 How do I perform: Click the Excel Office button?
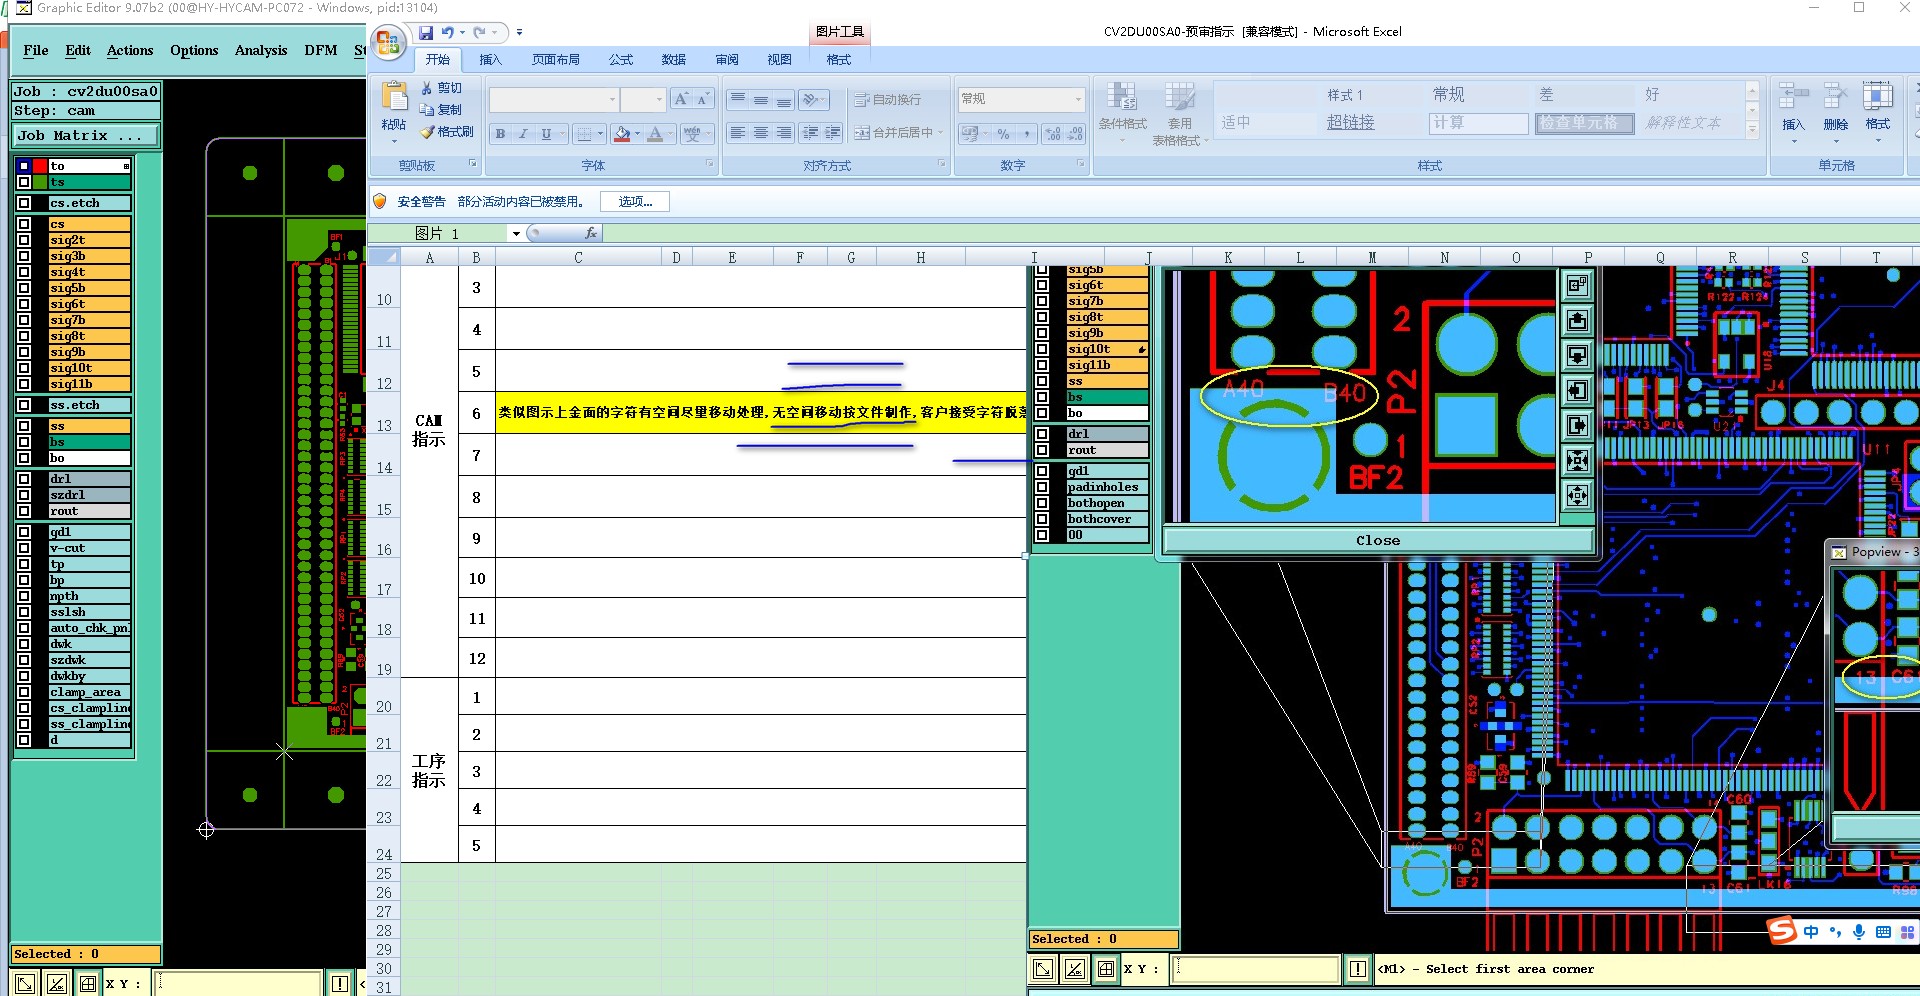point(388,43)
